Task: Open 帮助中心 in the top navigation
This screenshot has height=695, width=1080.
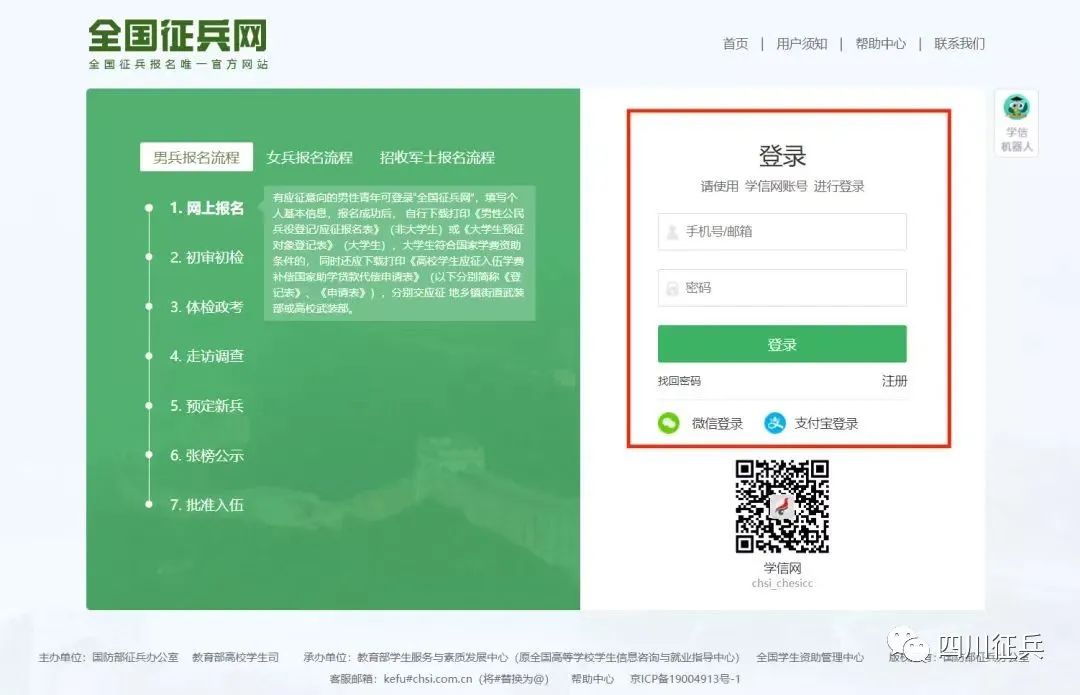Action: tap(880, 44)
